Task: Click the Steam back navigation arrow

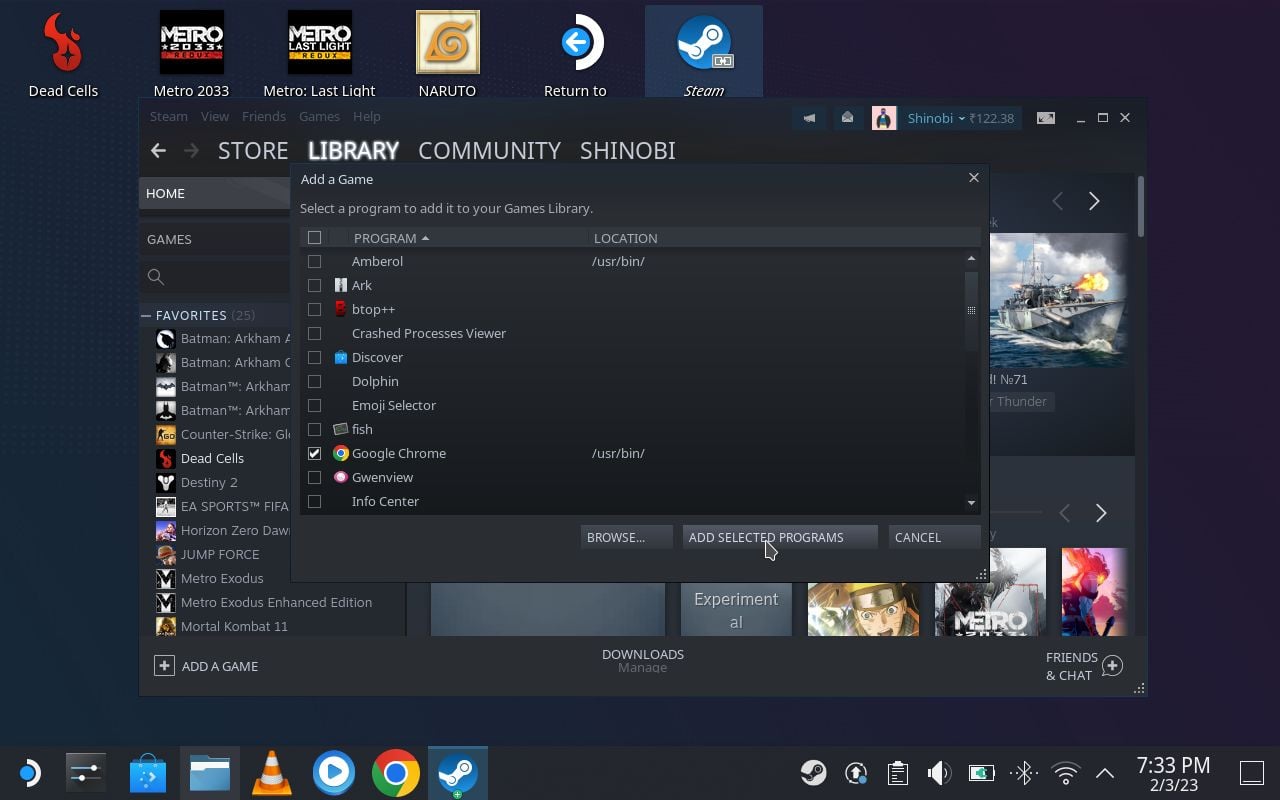Action: tap(158, 151)
